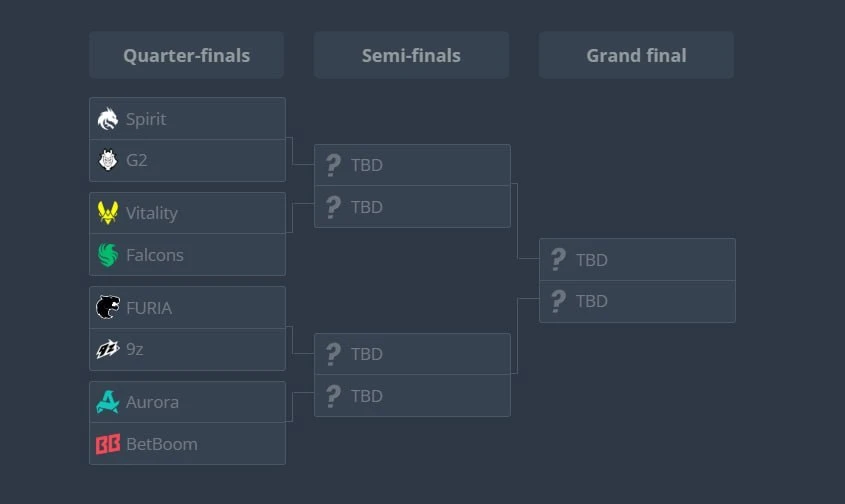Screen dimensions: 845x504
Task: Click the first TBD slot in upper semi-final
Action: [412, 165]
